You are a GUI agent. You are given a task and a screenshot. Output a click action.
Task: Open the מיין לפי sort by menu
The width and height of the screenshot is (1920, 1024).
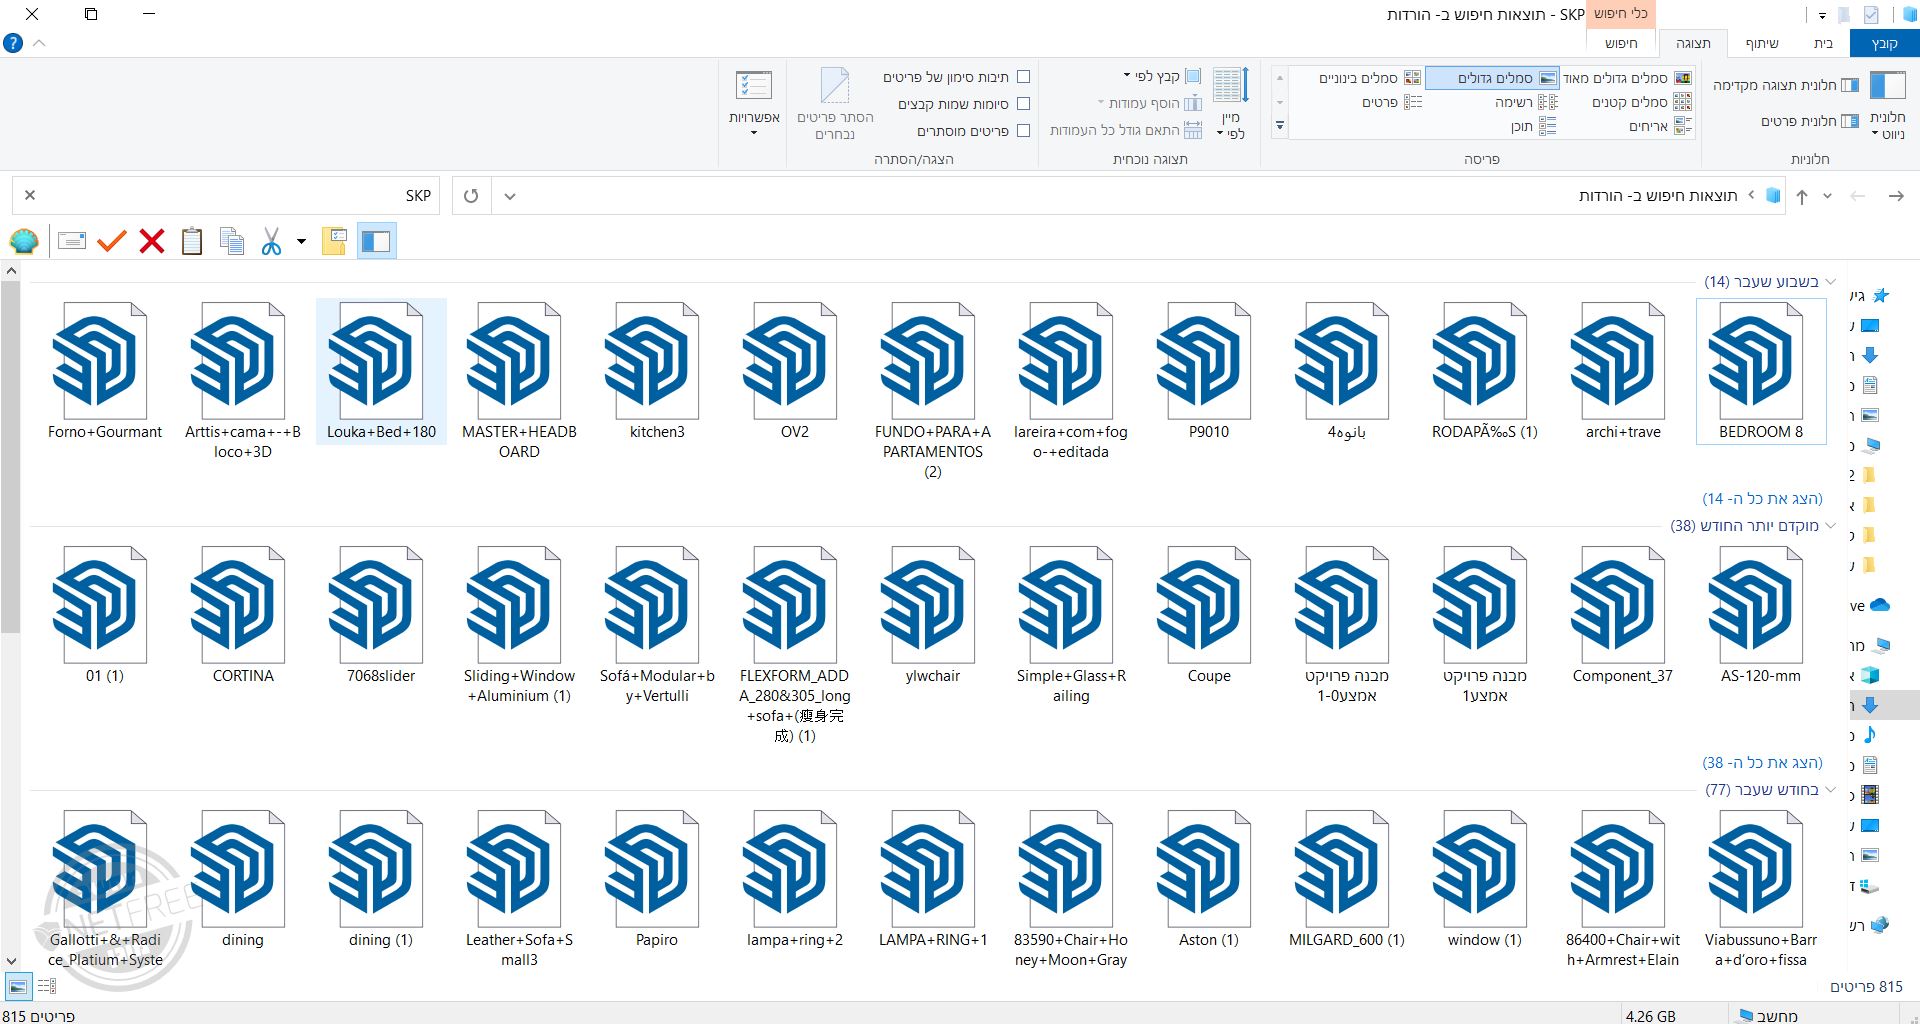click(x=1230, y=104)
